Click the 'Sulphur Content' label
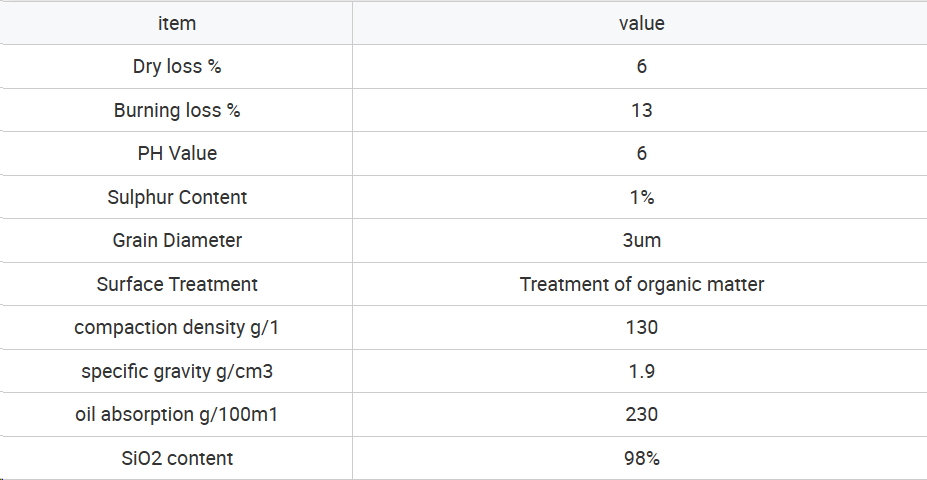 point(177,197)
